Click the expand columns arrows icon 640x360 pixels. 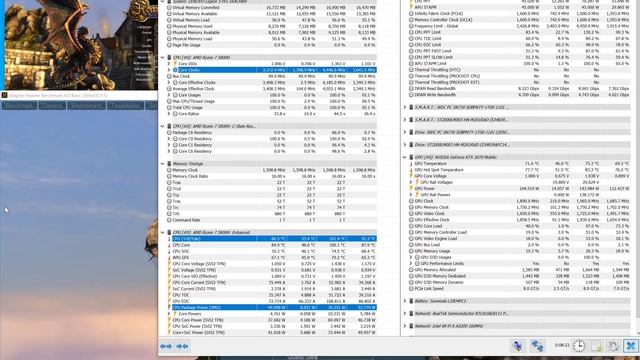[166, 347]
